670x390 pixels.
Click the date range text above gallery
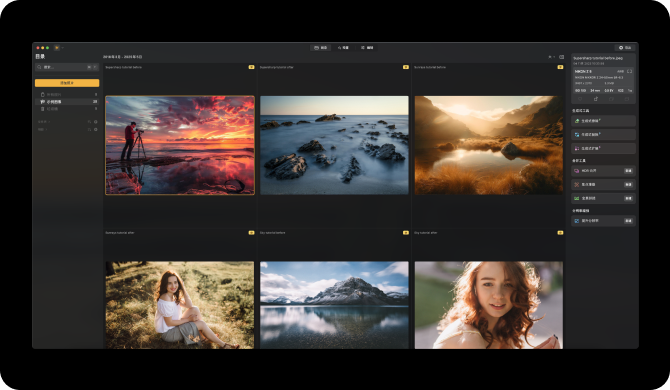(122, 57)
